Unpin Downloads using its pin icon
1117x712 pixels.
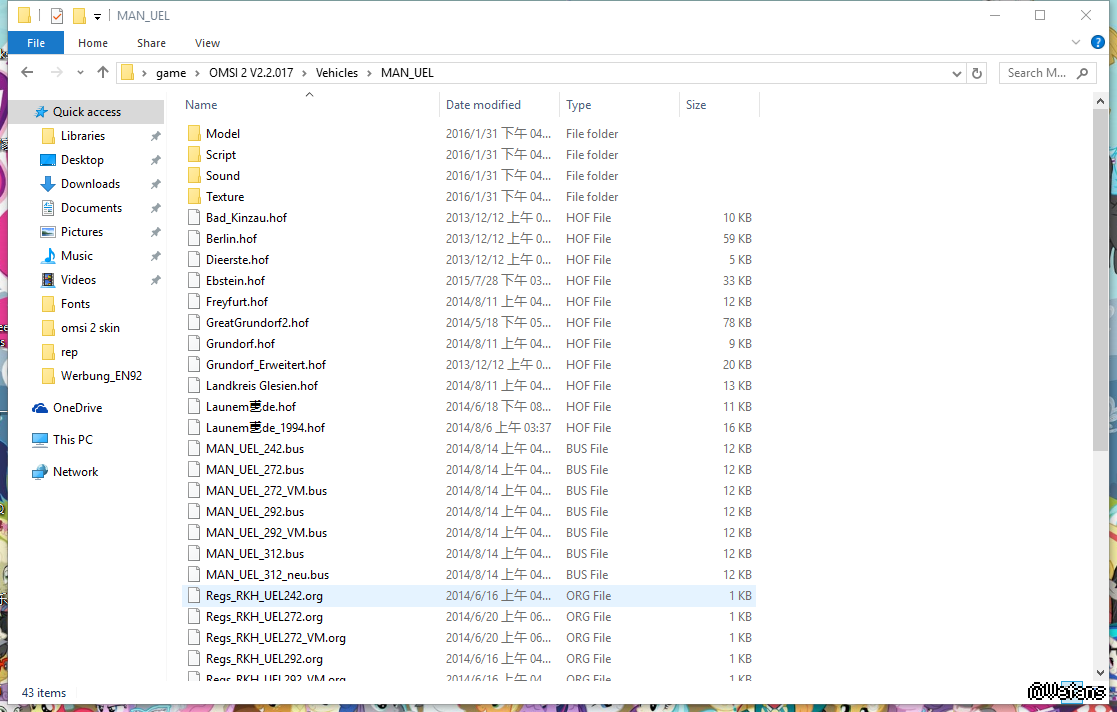pos(155,184)
